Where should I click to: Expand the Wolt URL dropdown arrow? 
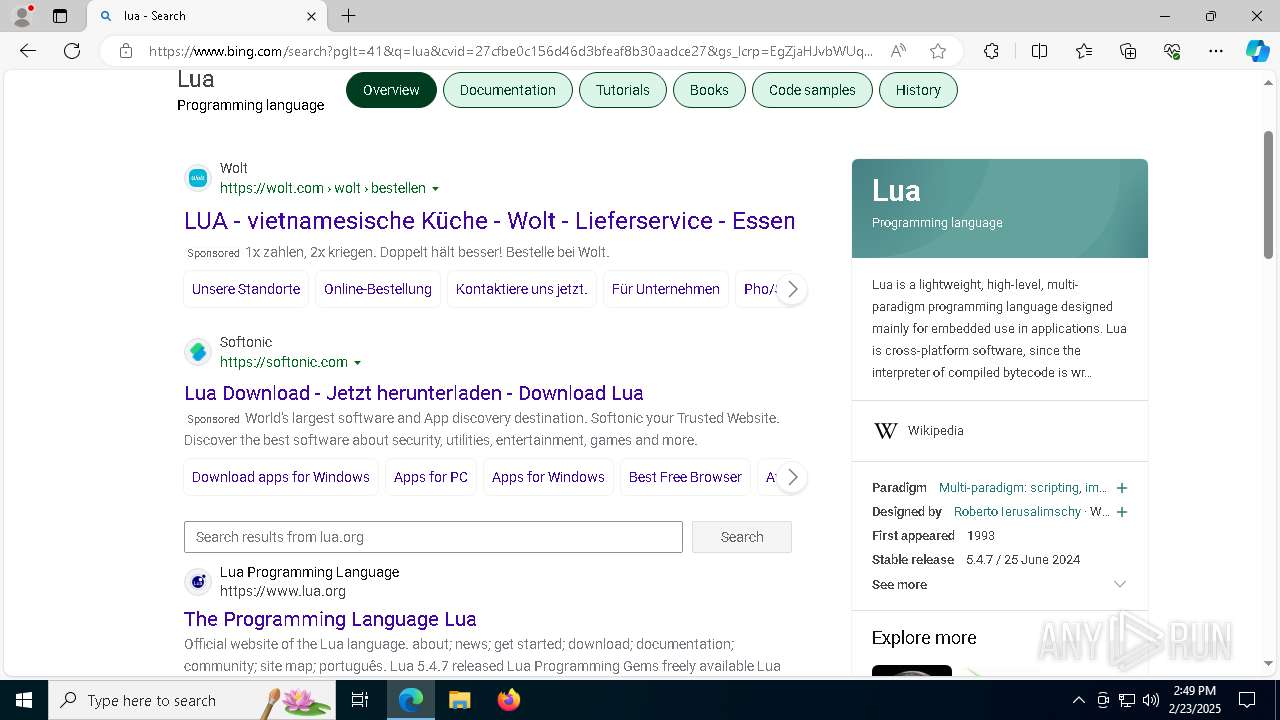435,188
